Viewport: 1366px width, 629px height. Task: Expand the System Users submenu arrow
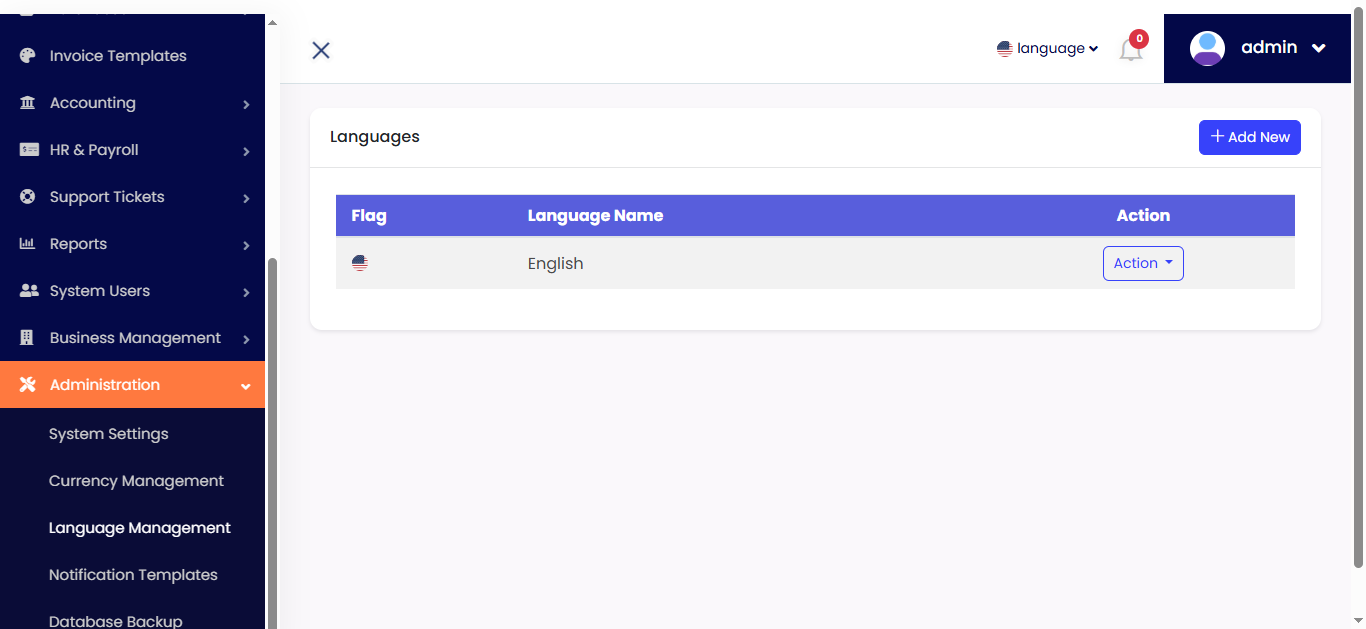[x=246, y=292]
